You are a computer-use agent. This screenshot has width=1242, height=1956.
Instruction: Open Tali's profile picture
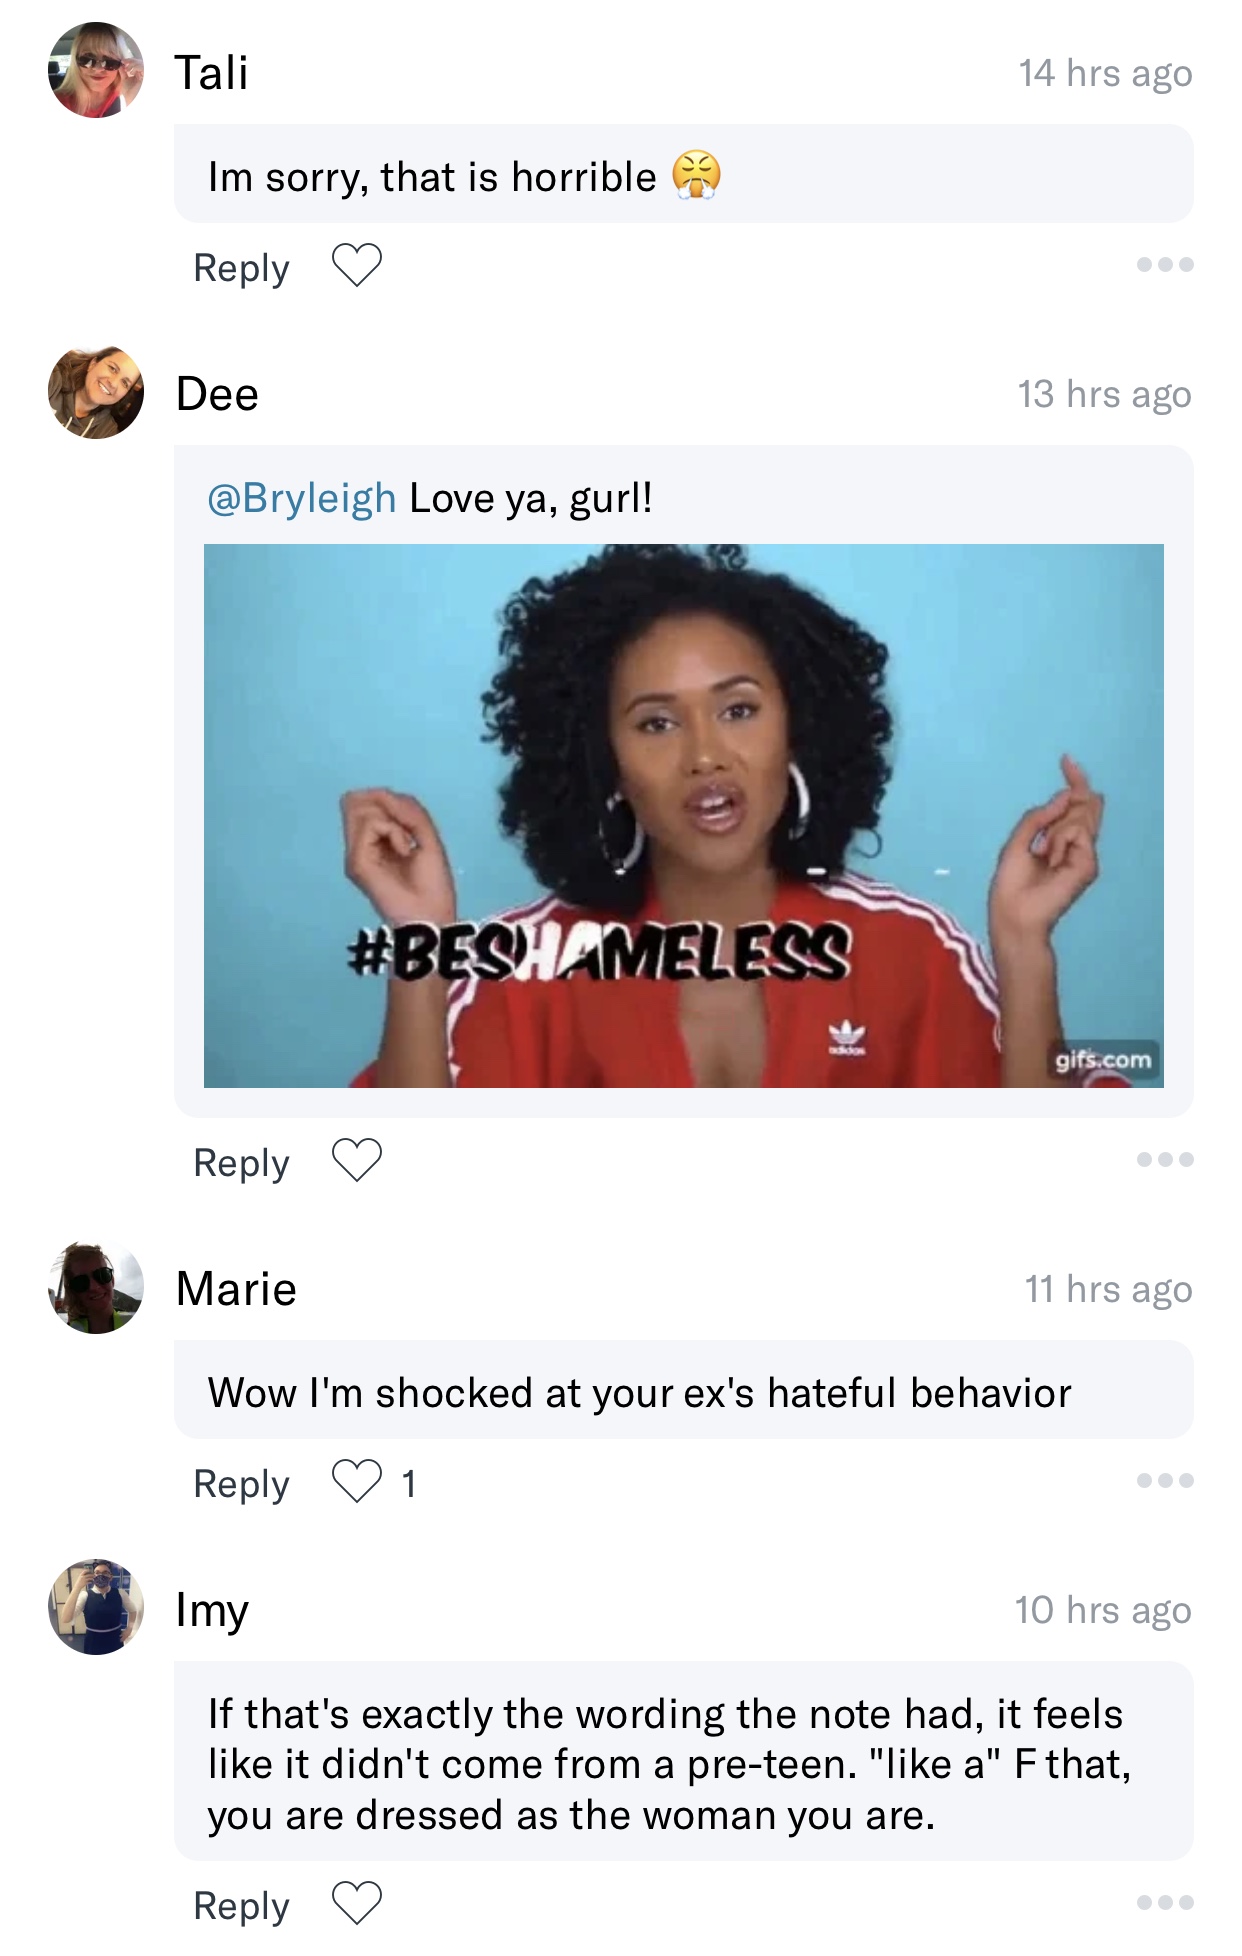96,71
